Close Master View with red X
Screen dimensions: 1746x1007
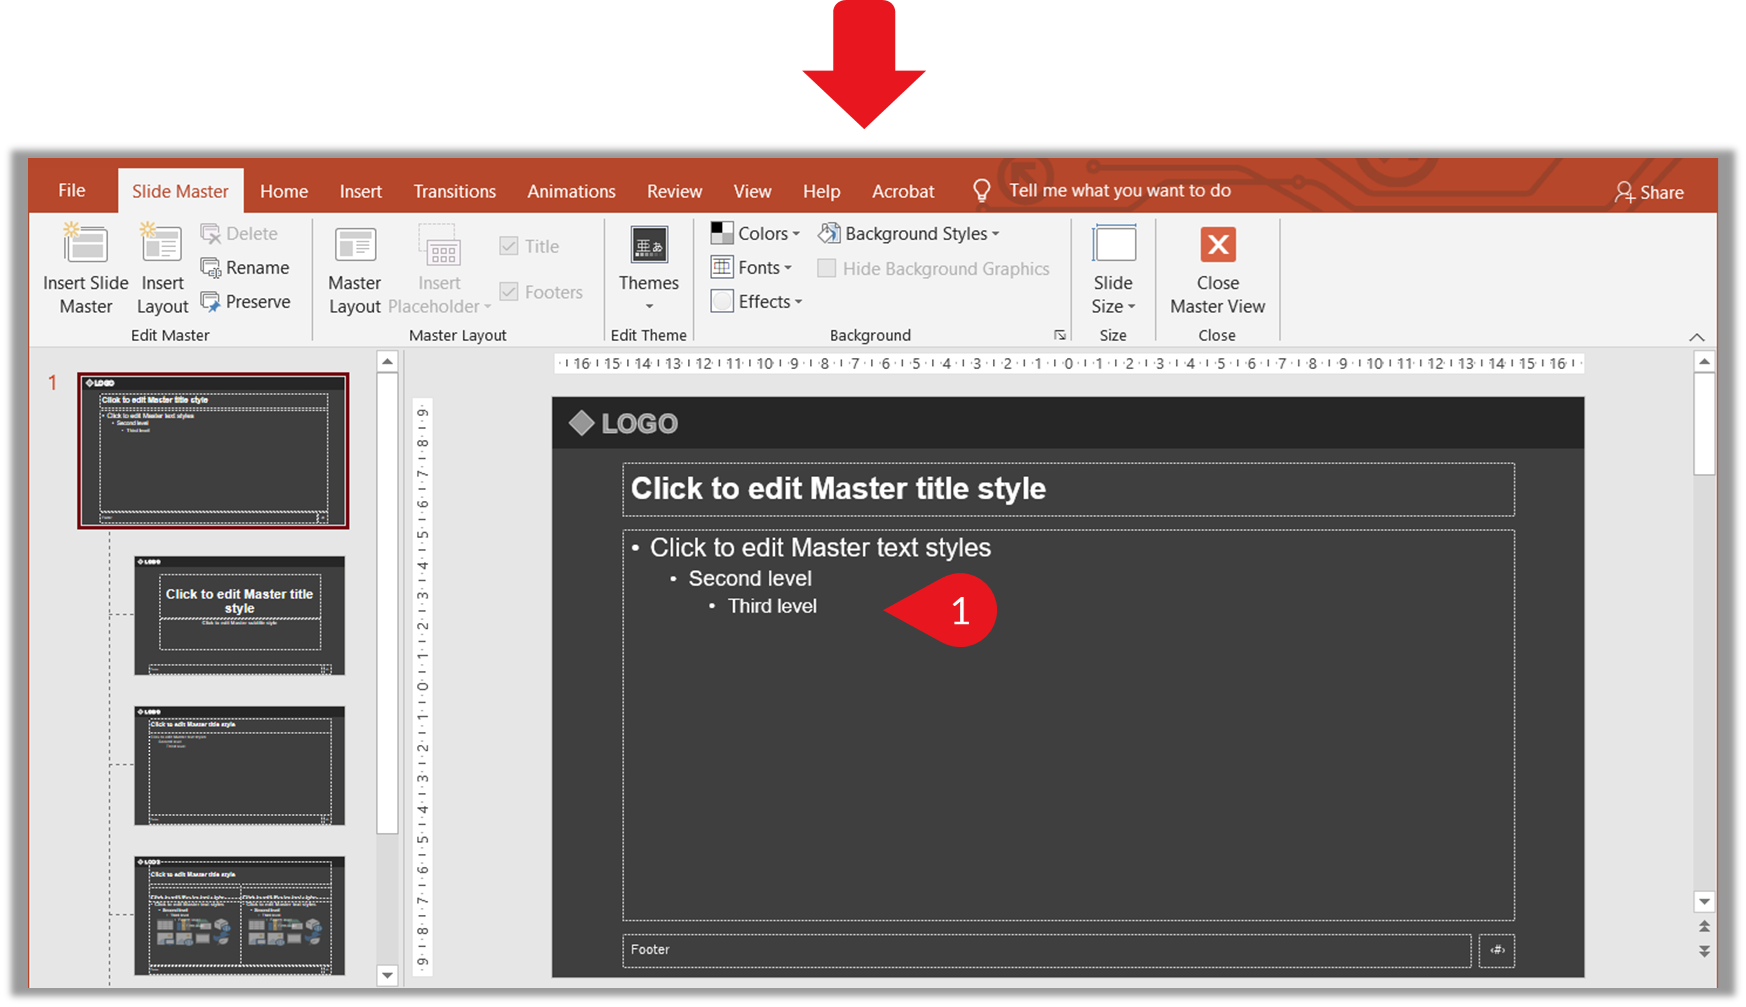(1217, 245)
